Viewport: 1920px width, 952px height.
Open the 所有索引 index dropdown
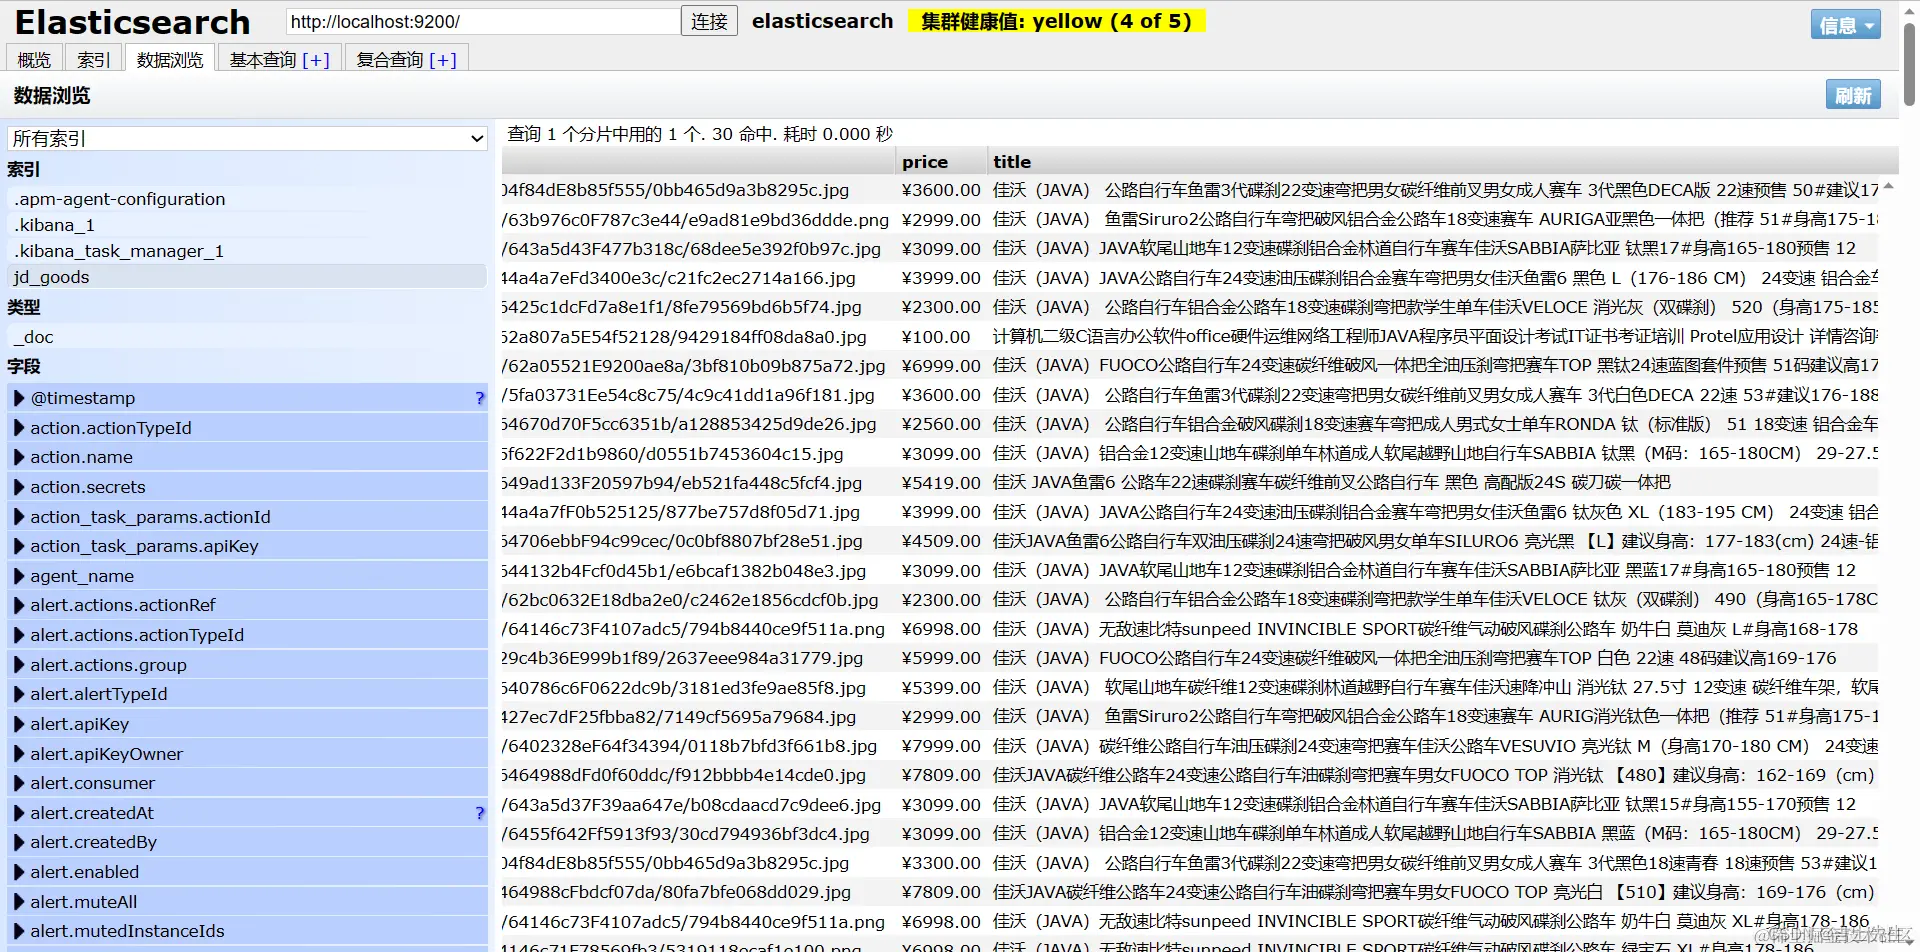tap(247, 138)
